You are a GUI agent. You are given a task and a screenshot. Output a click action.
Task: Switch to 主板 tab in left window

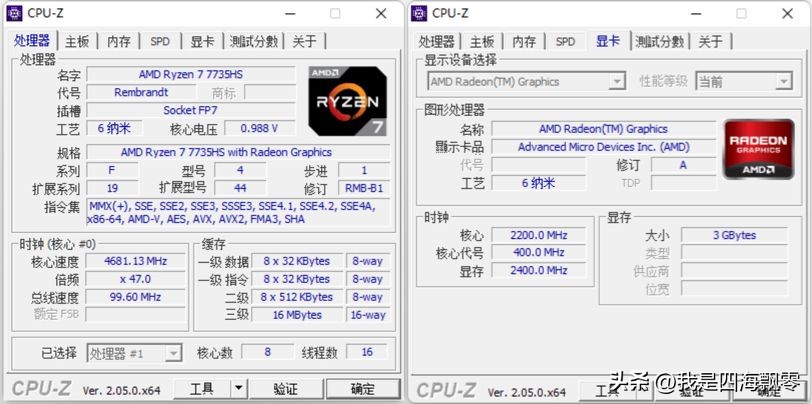coord(78,41)
